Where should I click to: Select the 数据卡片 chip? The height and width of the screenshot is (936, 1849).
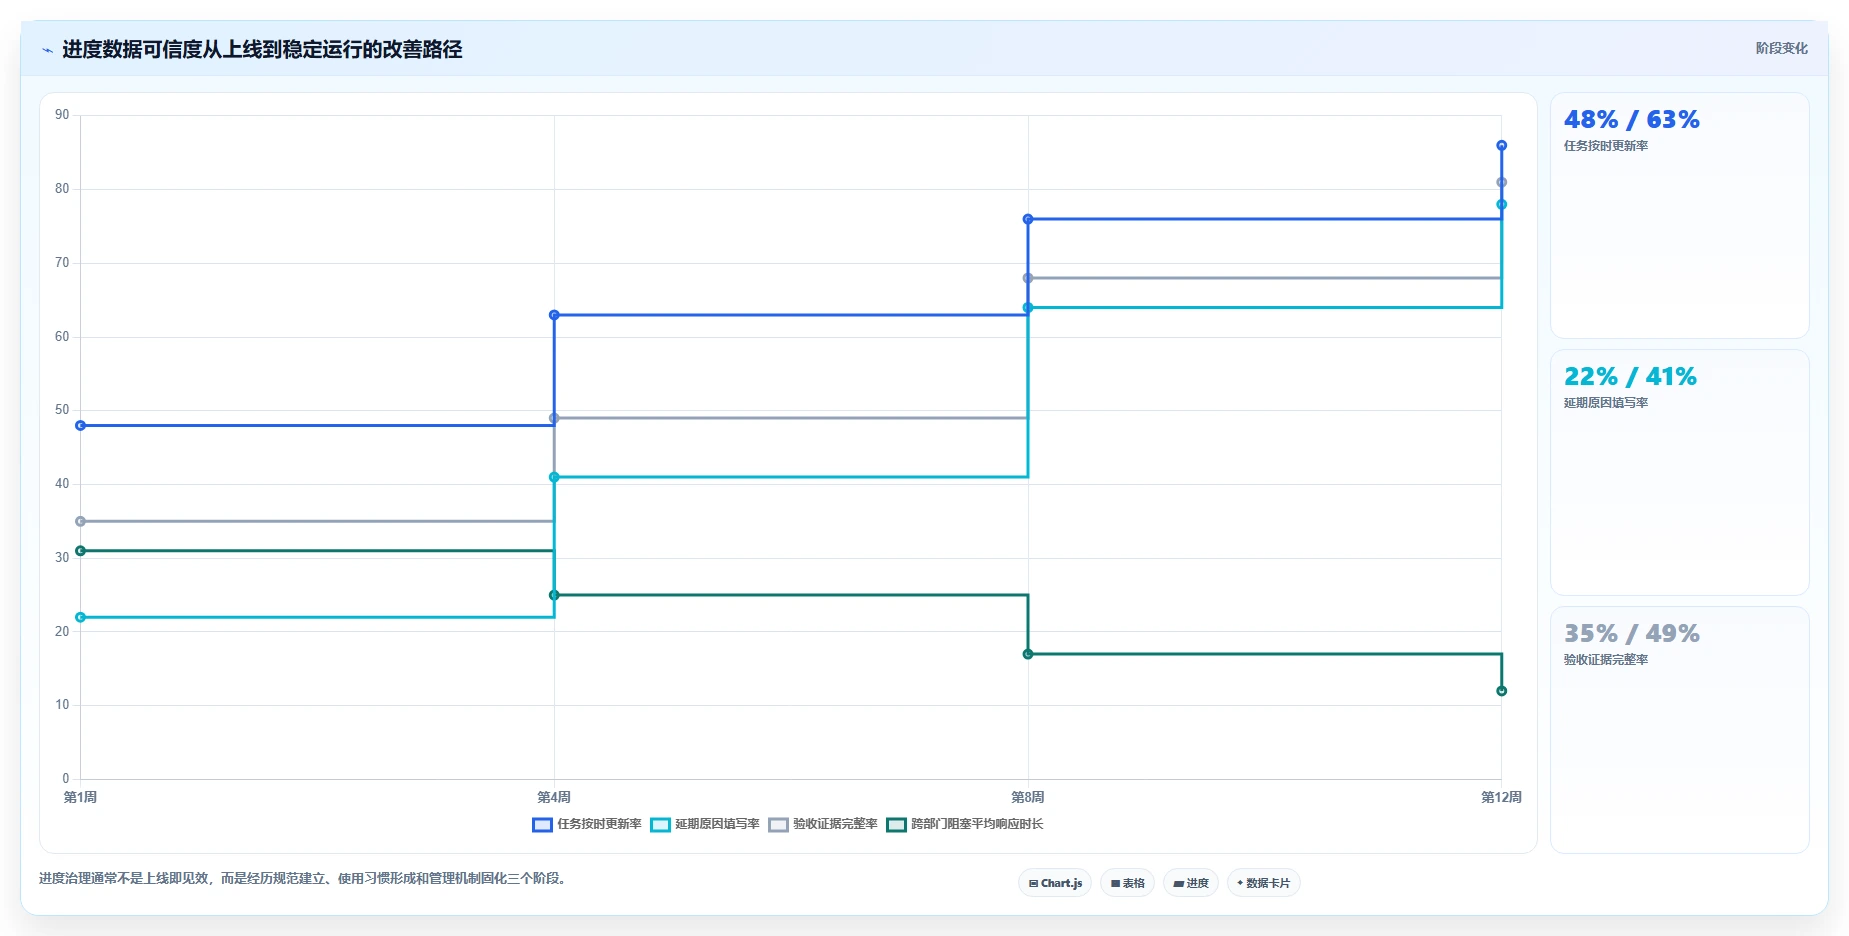click(1263, 883)
